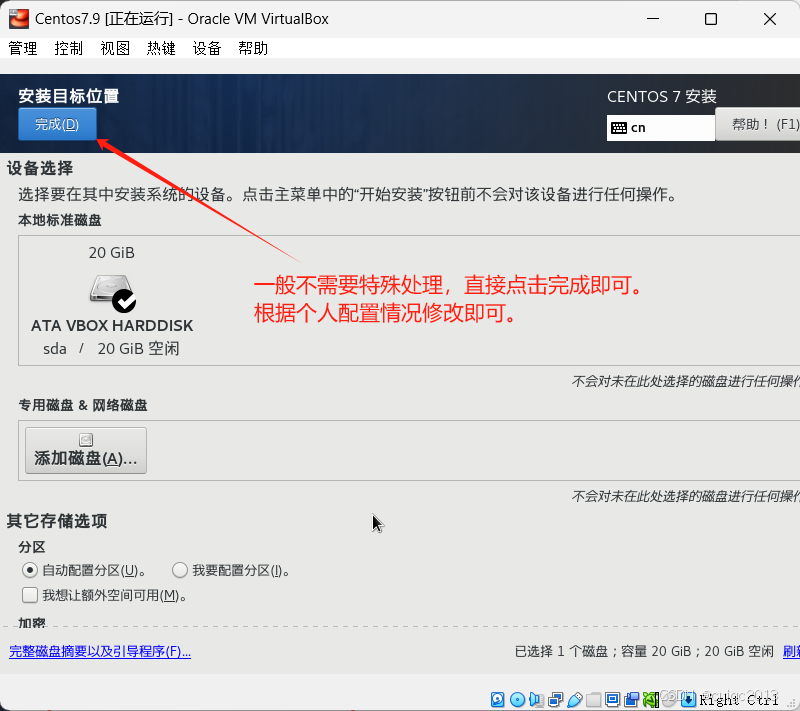Open 完整磁盘摘要以及引导程序(F)... link
800x711 pixels.
[x=100, y=651]
